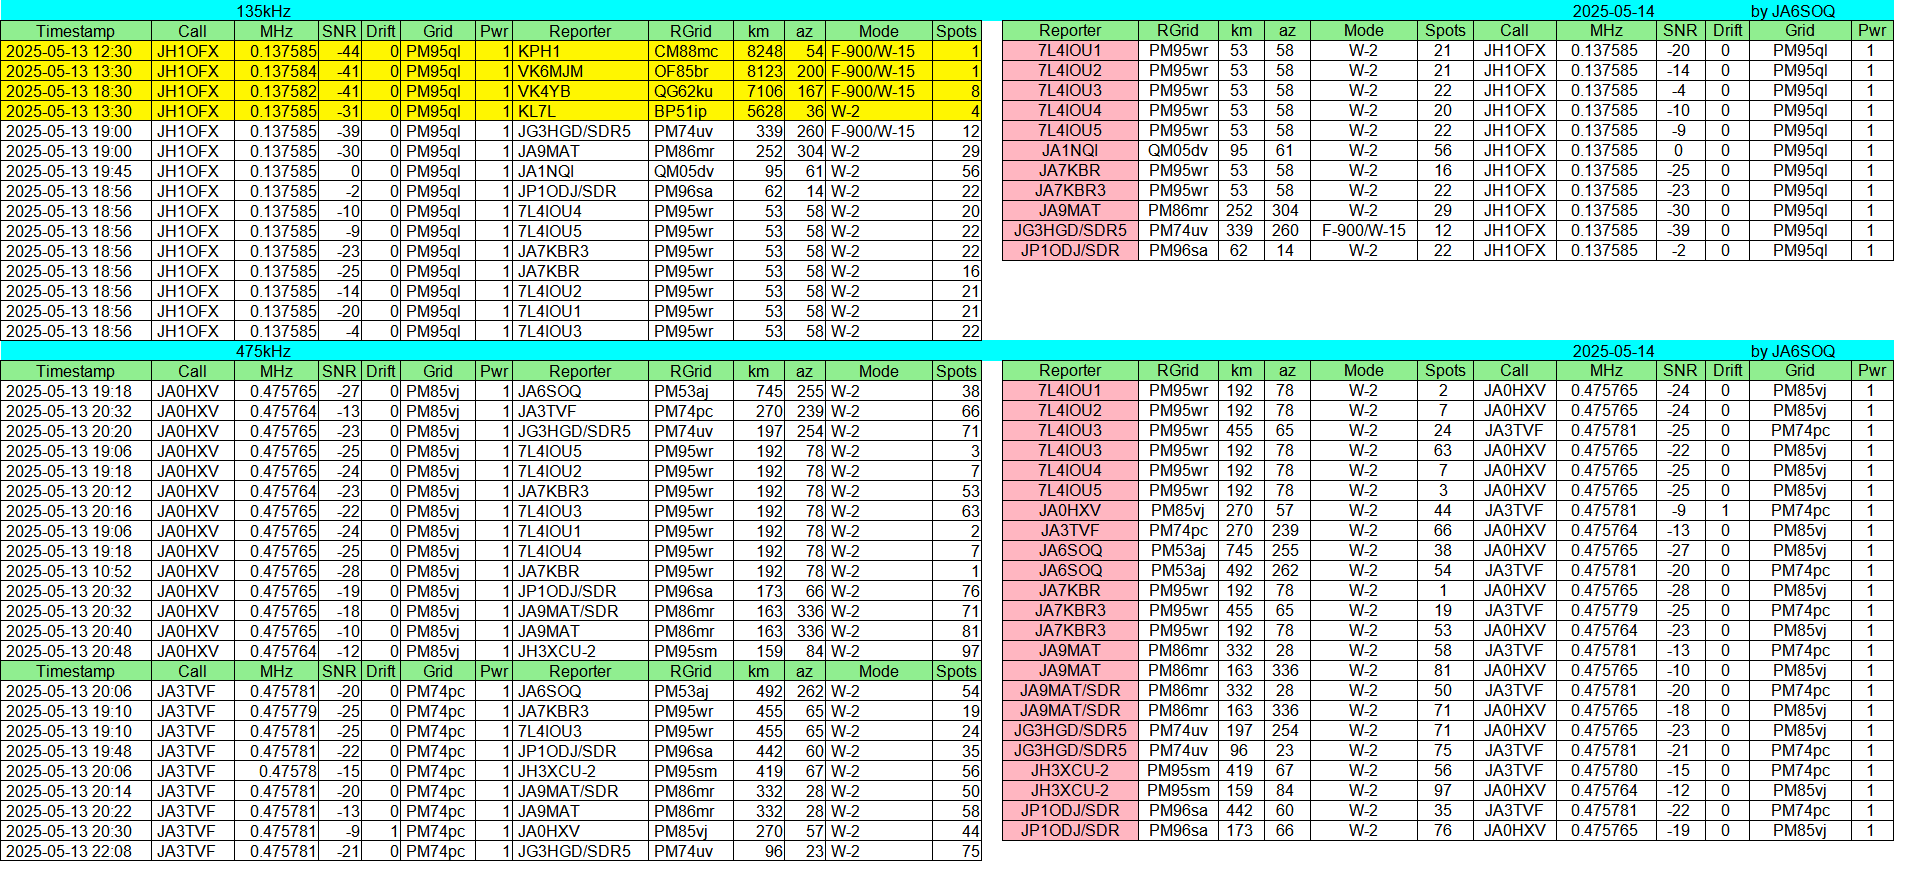This screenshot has height=872, width=1908.
Task: Select the 8123 km distance cell
Action: tap(759, 71)
